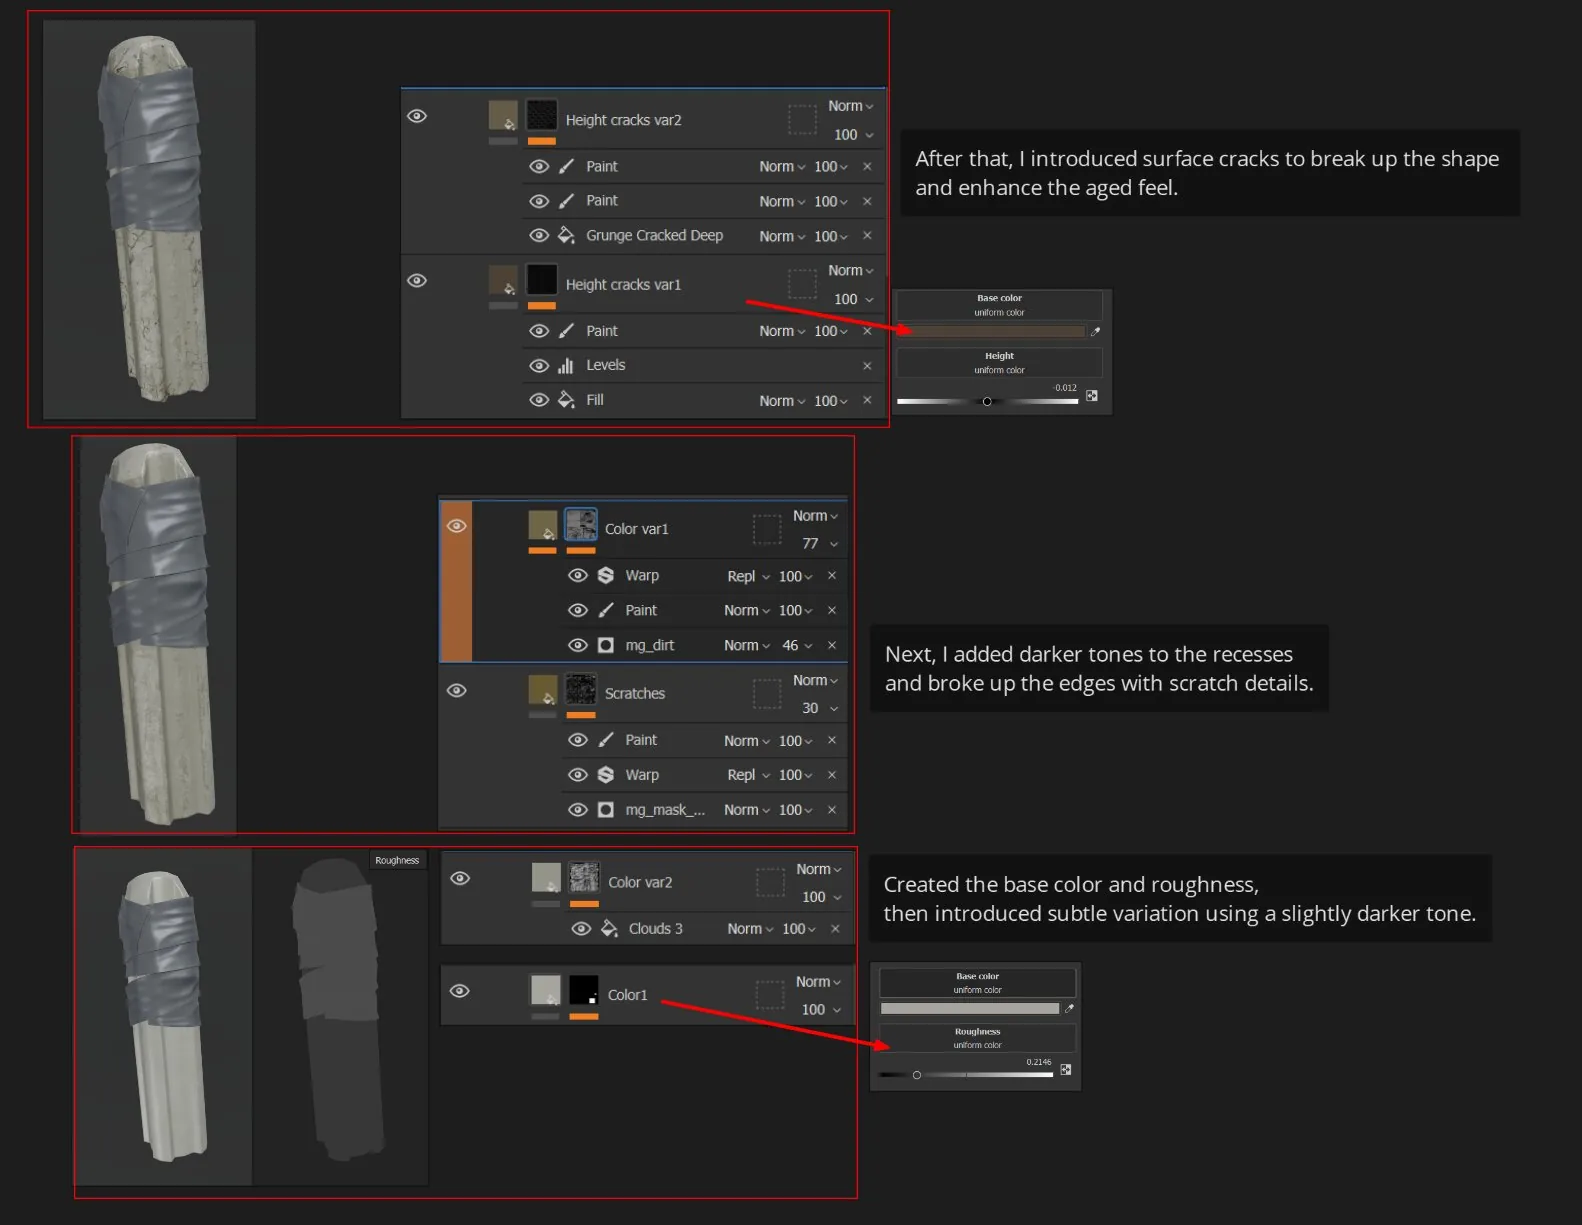
Task: Click the Warp filter icon under Color var1
Action: coord(605,575)
